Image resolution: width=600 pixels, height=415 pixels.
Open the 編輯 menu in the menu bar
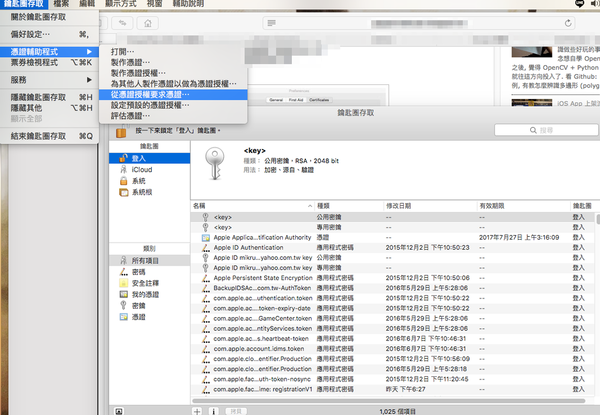87,4
